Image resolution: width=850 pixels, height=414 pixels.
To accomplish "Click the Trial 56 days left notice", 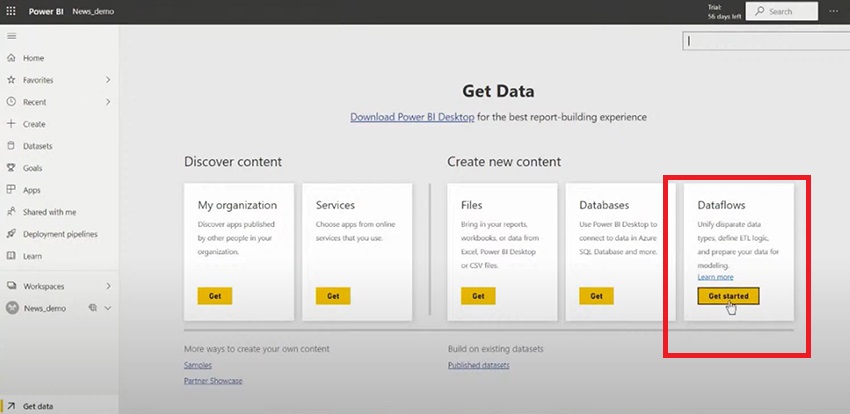I will pyautogui.click(x=724, y=11).
